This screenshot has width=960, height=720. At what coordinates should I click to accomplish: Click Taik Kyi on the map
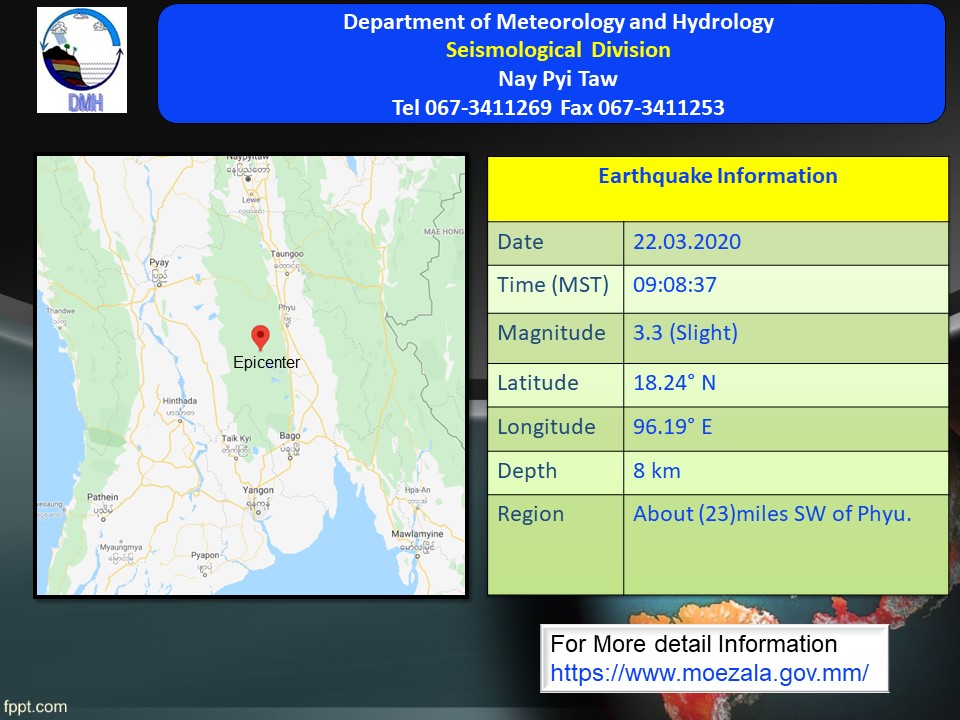coord(236,438)
